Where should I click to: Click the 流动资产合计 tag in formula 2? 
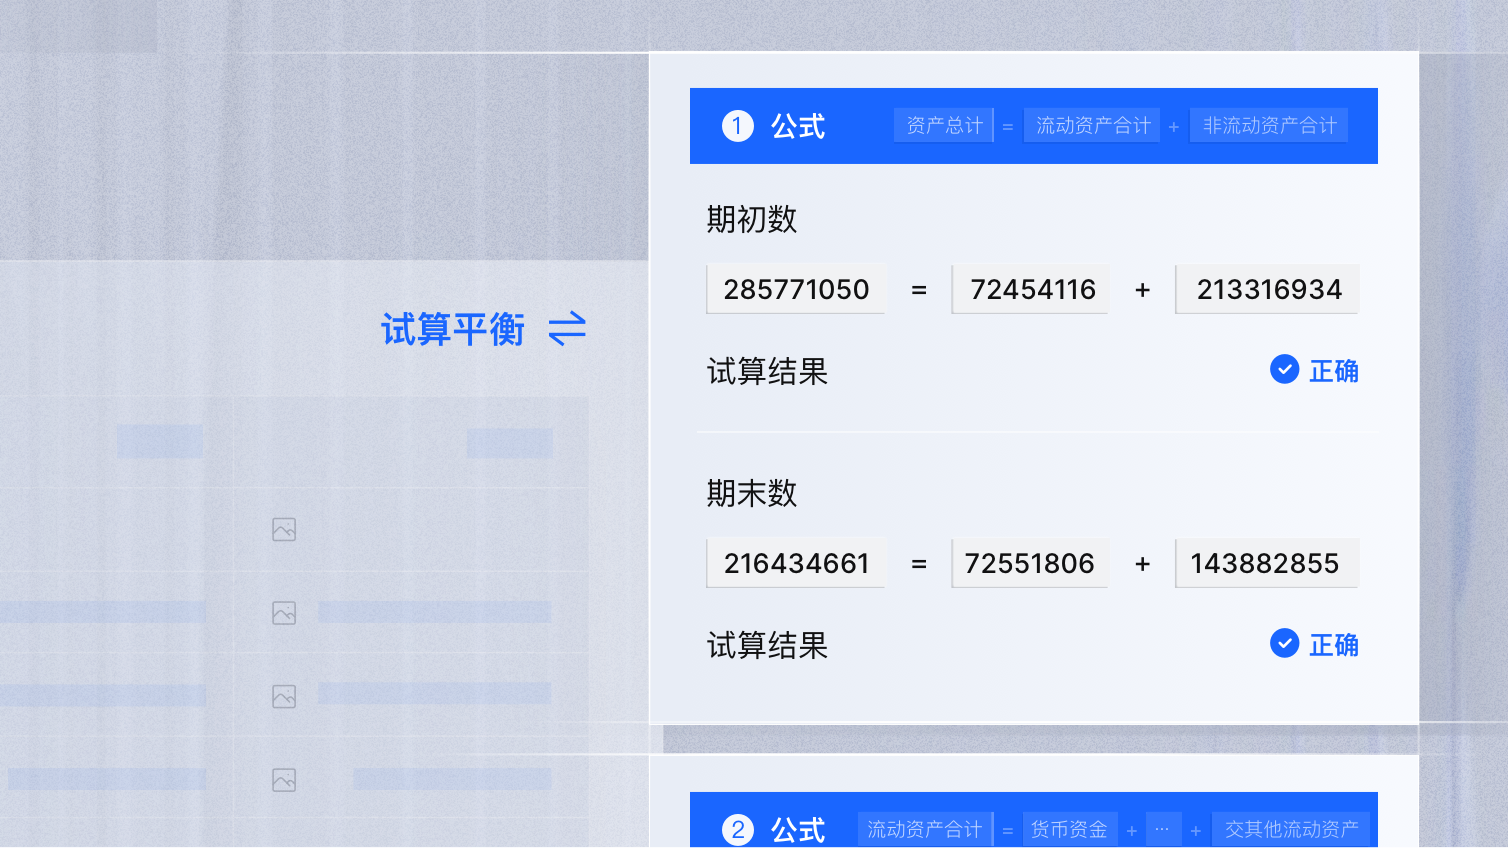point(925,829)
